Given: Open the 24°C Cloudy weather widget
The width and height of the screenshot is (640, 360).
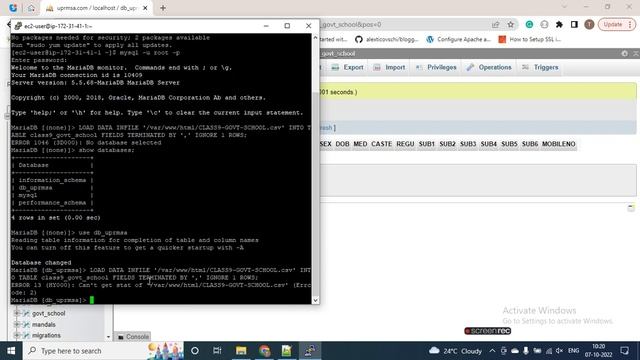Looking at the screenshot, I should tap(455, 351).
